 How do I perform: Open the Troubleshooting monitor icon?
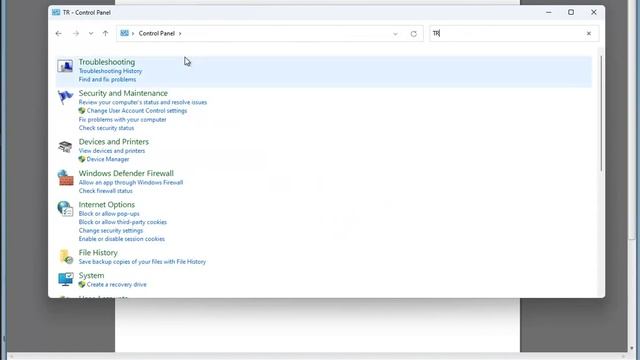(x=65, y=66)
